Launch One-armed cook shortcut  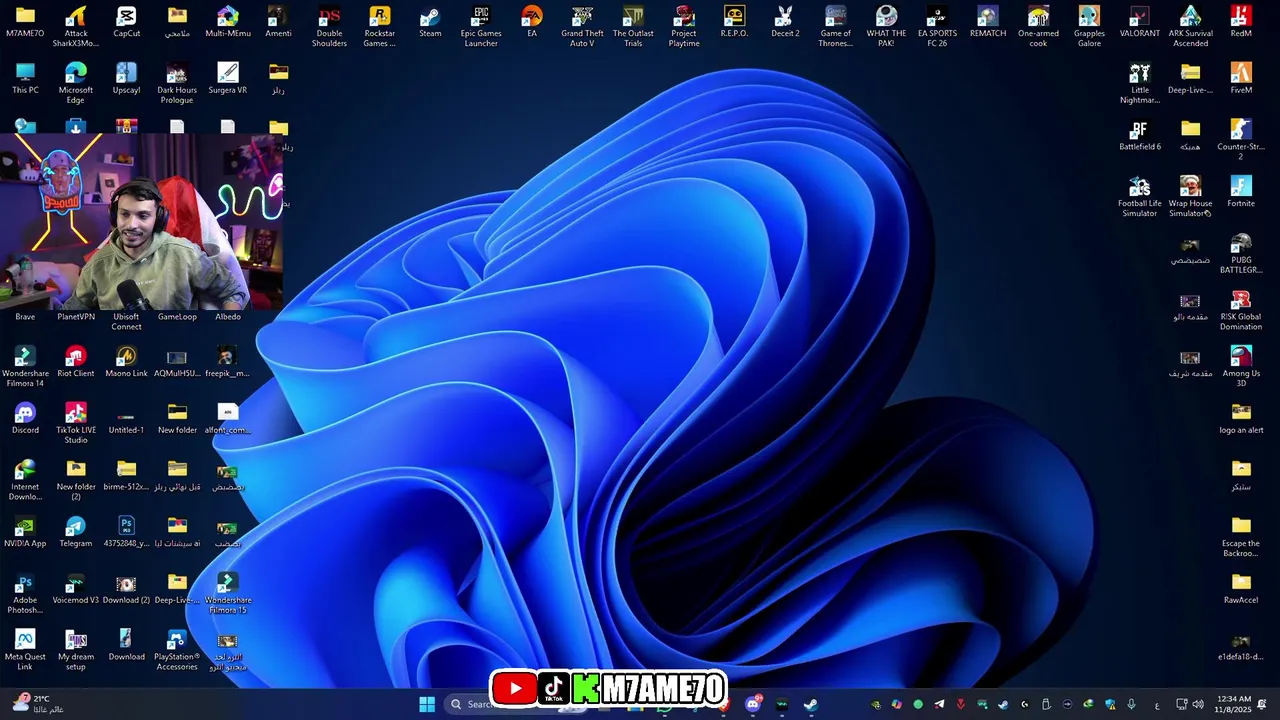(x=1038, y=26)
